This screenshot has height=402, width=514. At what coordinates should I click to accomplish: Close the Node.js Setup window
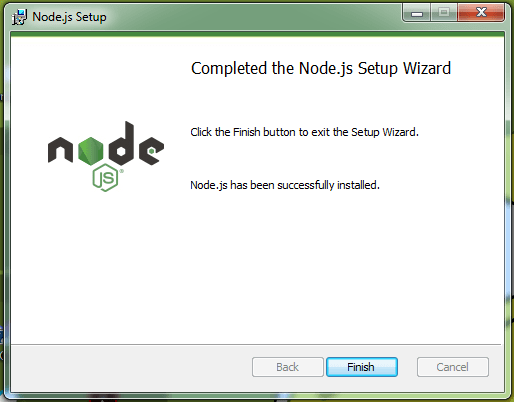(x=481, y=13)
